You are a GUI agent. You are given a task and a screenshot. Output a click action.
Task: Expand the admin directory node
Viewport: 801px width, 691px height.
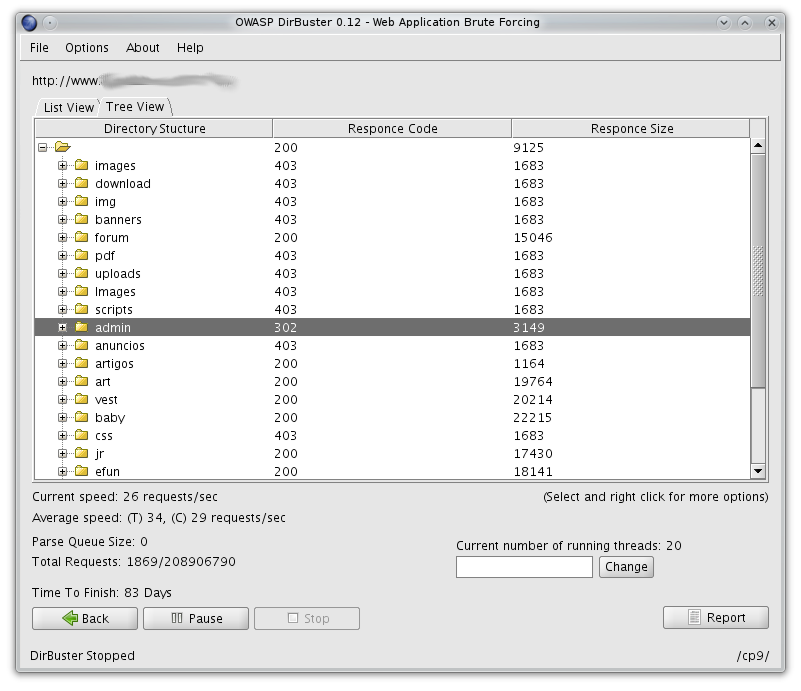(62, 328)
